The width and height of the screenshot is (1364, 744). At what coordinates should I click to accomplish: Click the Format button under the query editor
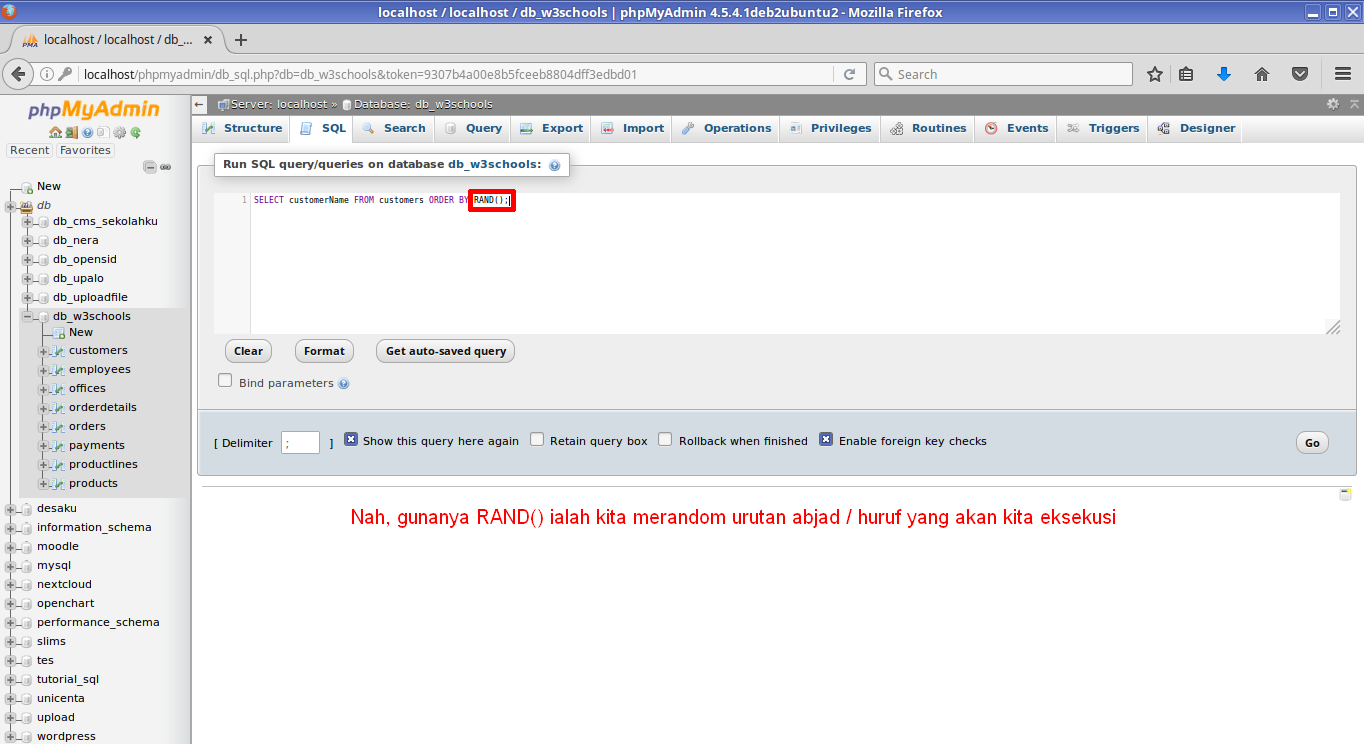[324, 351]
